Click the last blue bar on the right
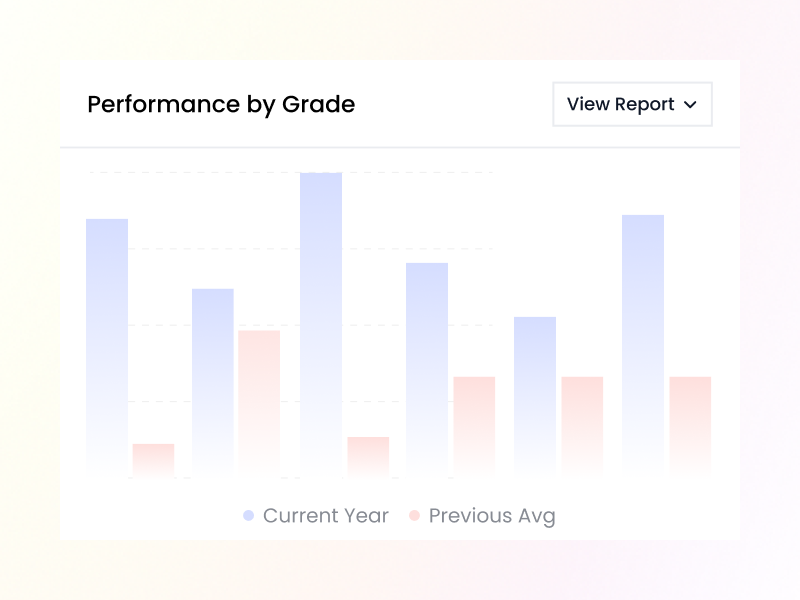The height and width of the screenshot is (600, 800). tap(643, 343)
